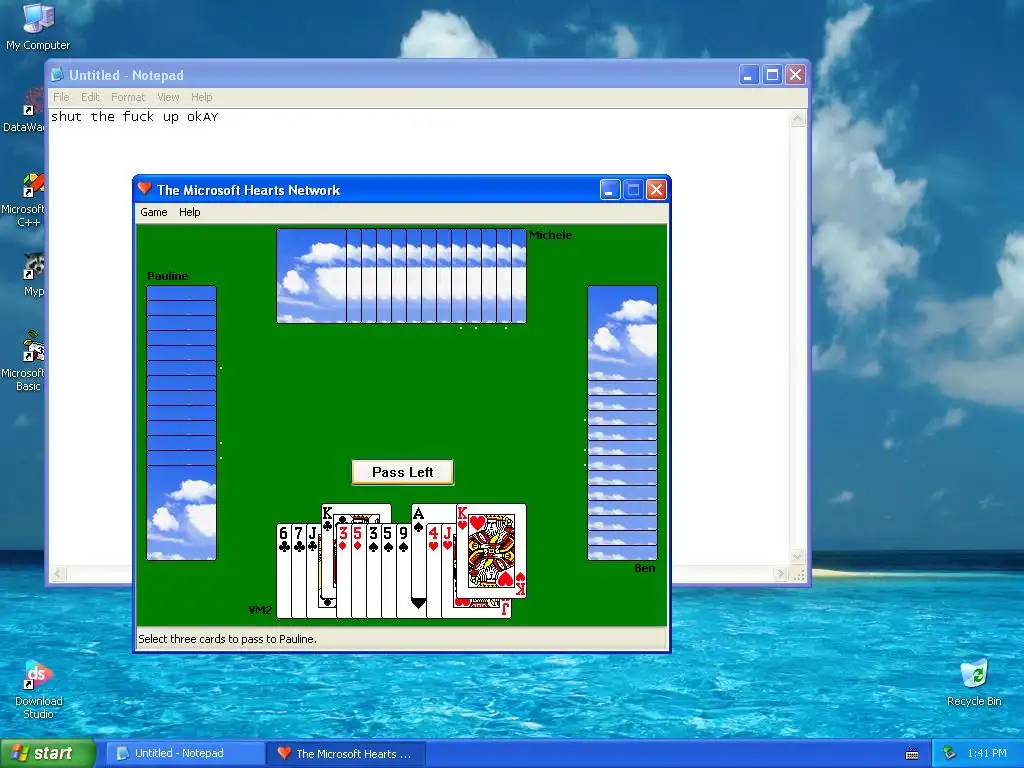1024x768 pixels.
Task: Select the Jack of hearts card
Action: click(x=448, y=571)
